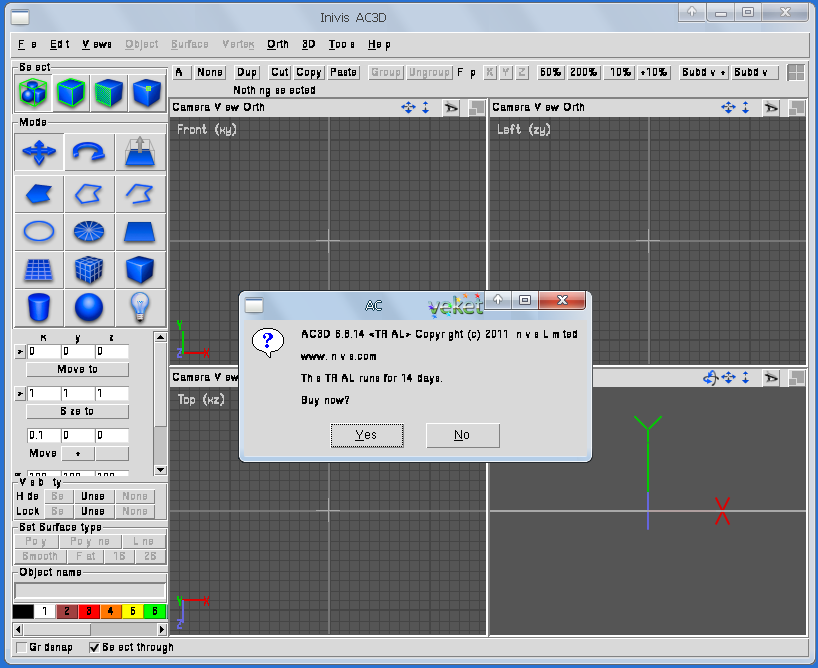Pick the yellow palette swatch 5
Image resolution: width=818 pixels, height=668 pixels.
point(133,611)
